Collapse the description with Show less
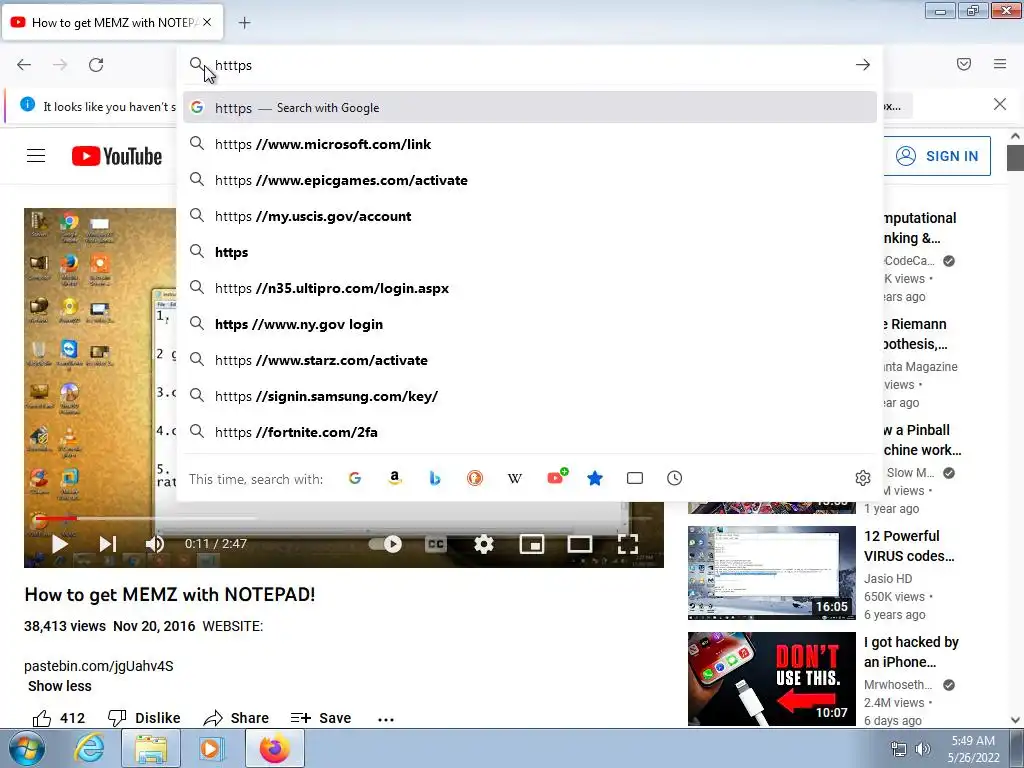Viewport: 1024px width, 768px height. [x=59, y=686]
